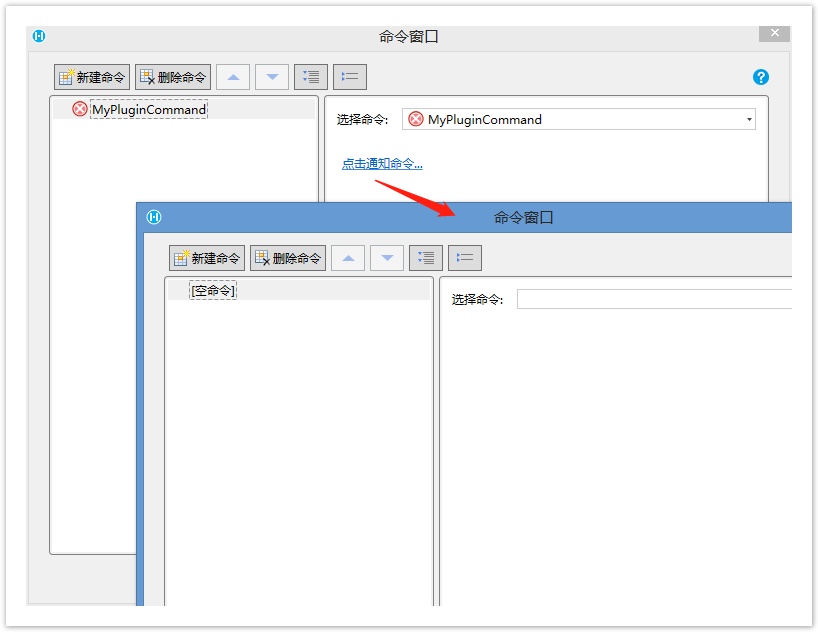Click 新建命令 in the back command window
The height and width of the screenshot is (632, 818).
[92, 77]
